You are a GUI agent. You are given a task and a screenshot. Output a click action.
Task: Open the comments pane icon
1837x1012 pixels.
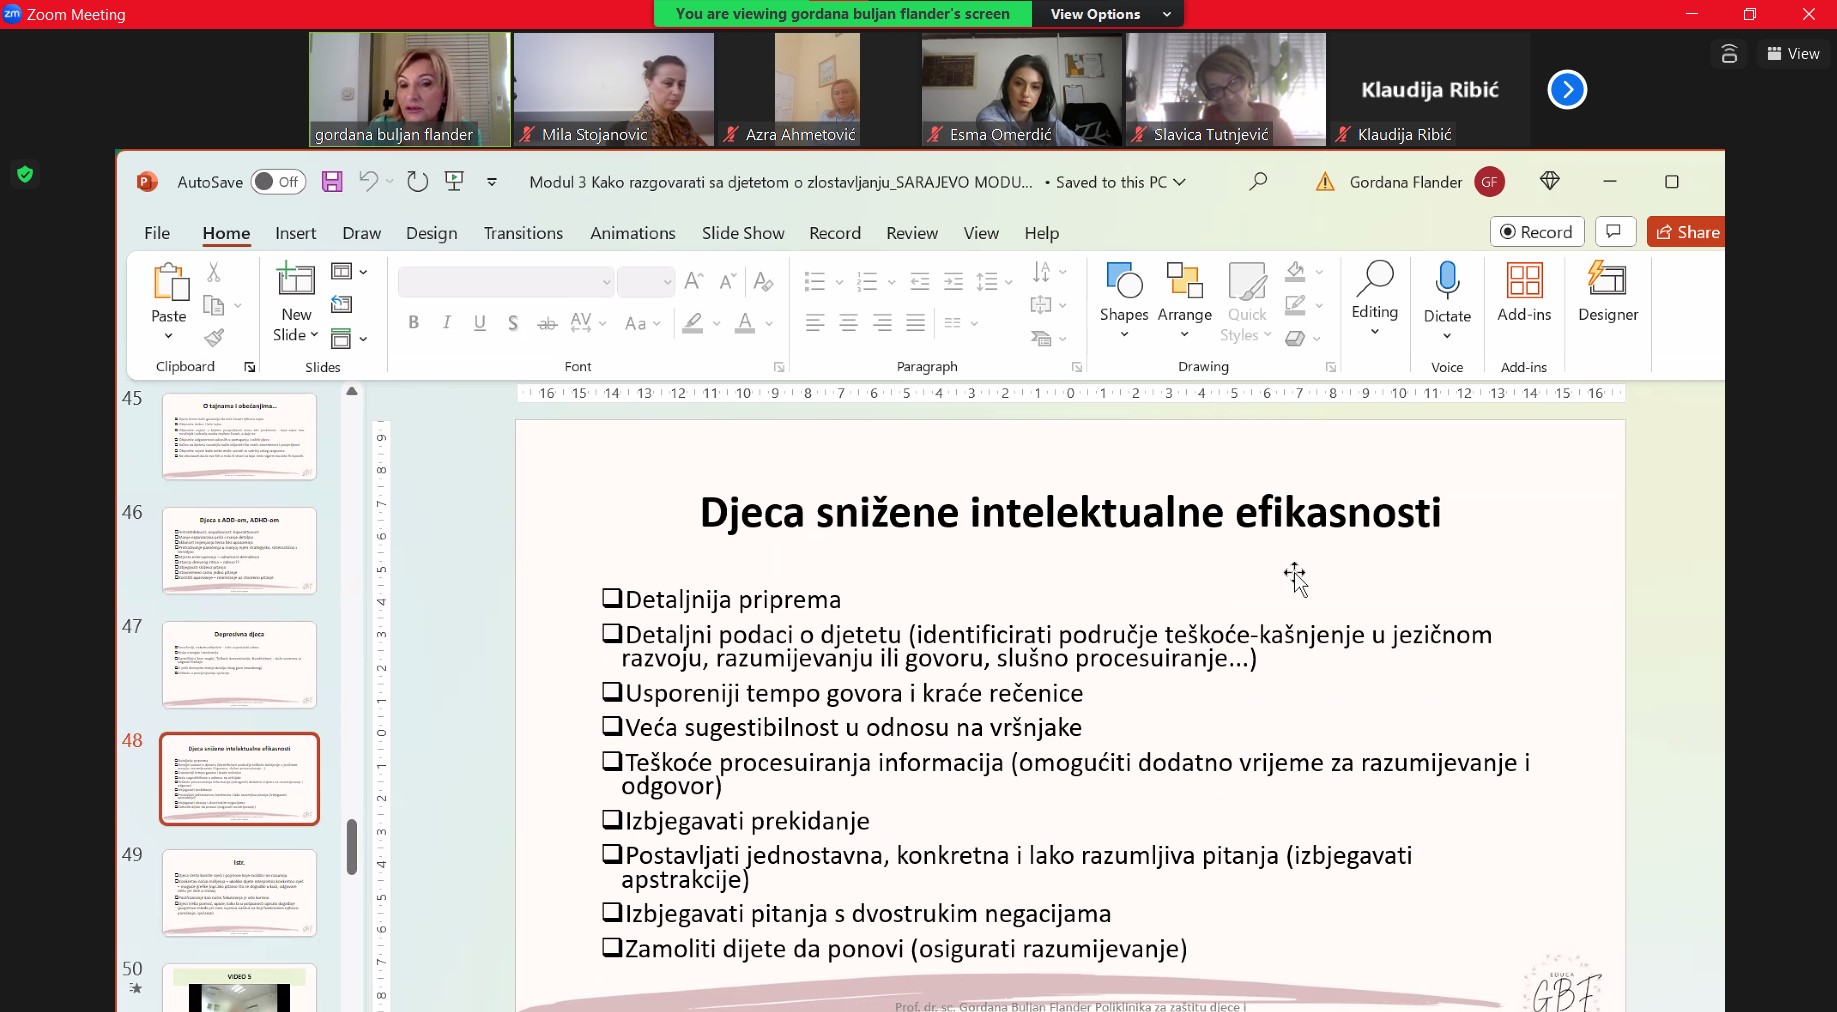point(1613,232)
